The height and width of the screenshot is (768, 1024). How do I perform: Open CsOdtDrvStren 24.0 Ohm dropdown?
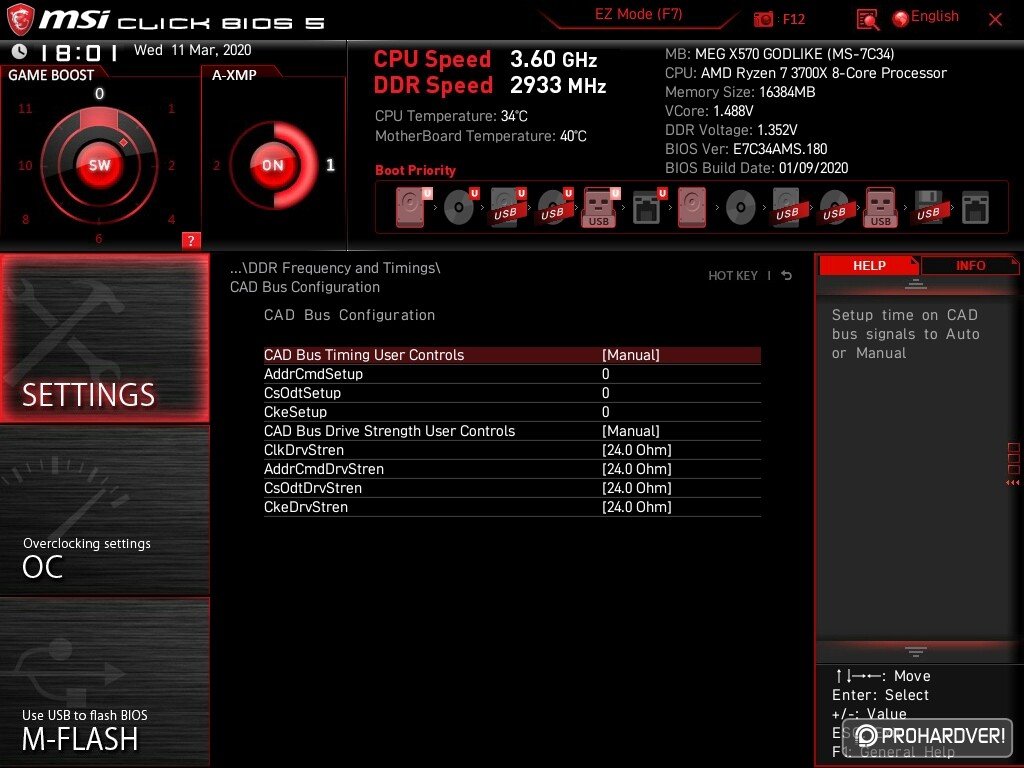click(x=637, y=488)
